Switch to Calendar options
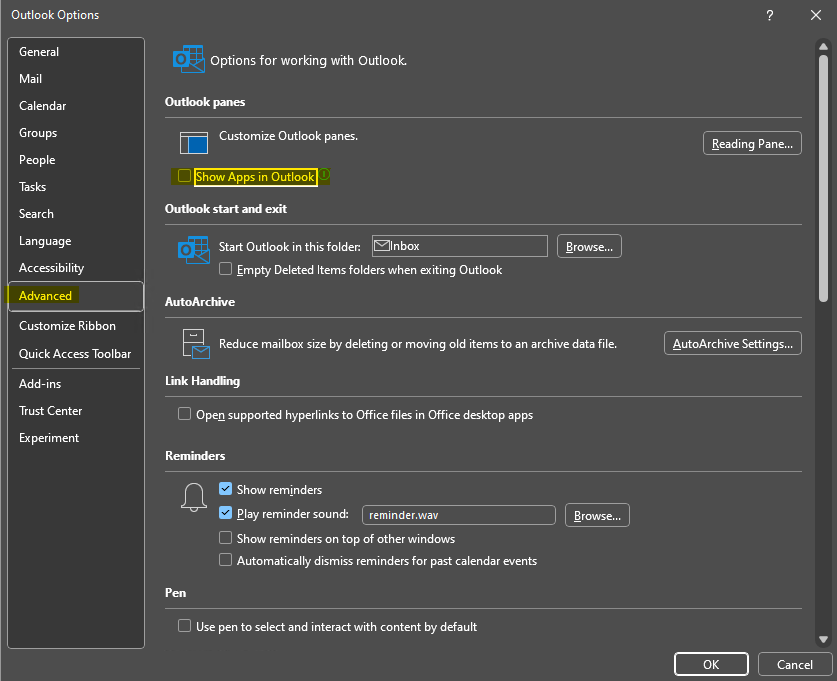Viewport: 837px width, 681px height. (76, 106)
